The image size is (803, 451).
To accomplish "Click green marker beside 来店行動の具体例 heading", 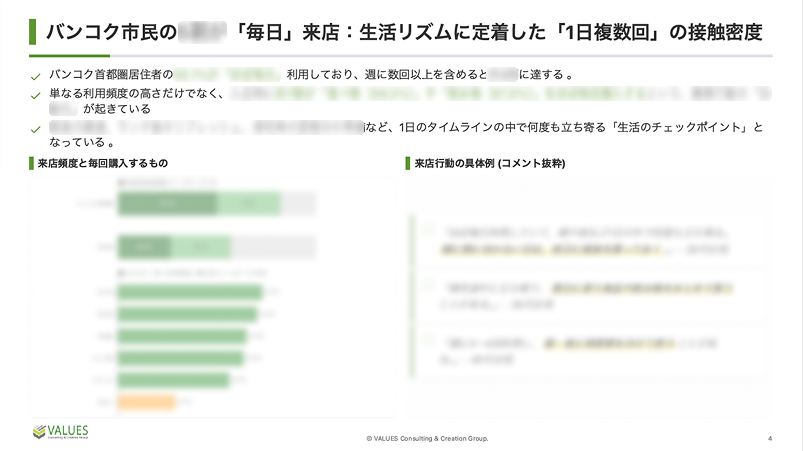I will pyautogui.click(x=409, y=162).
